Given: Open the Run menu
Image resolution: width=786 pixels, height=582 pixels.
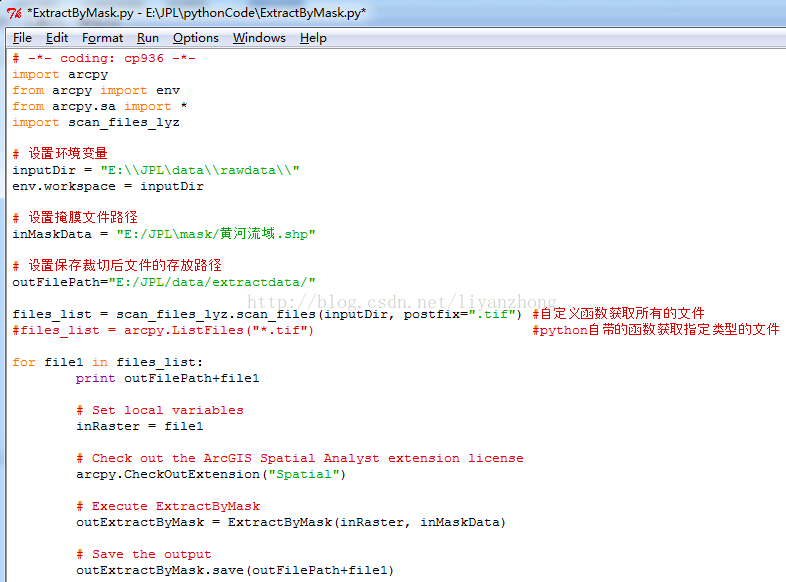Looking at the screenshot, I should (148, 38).
